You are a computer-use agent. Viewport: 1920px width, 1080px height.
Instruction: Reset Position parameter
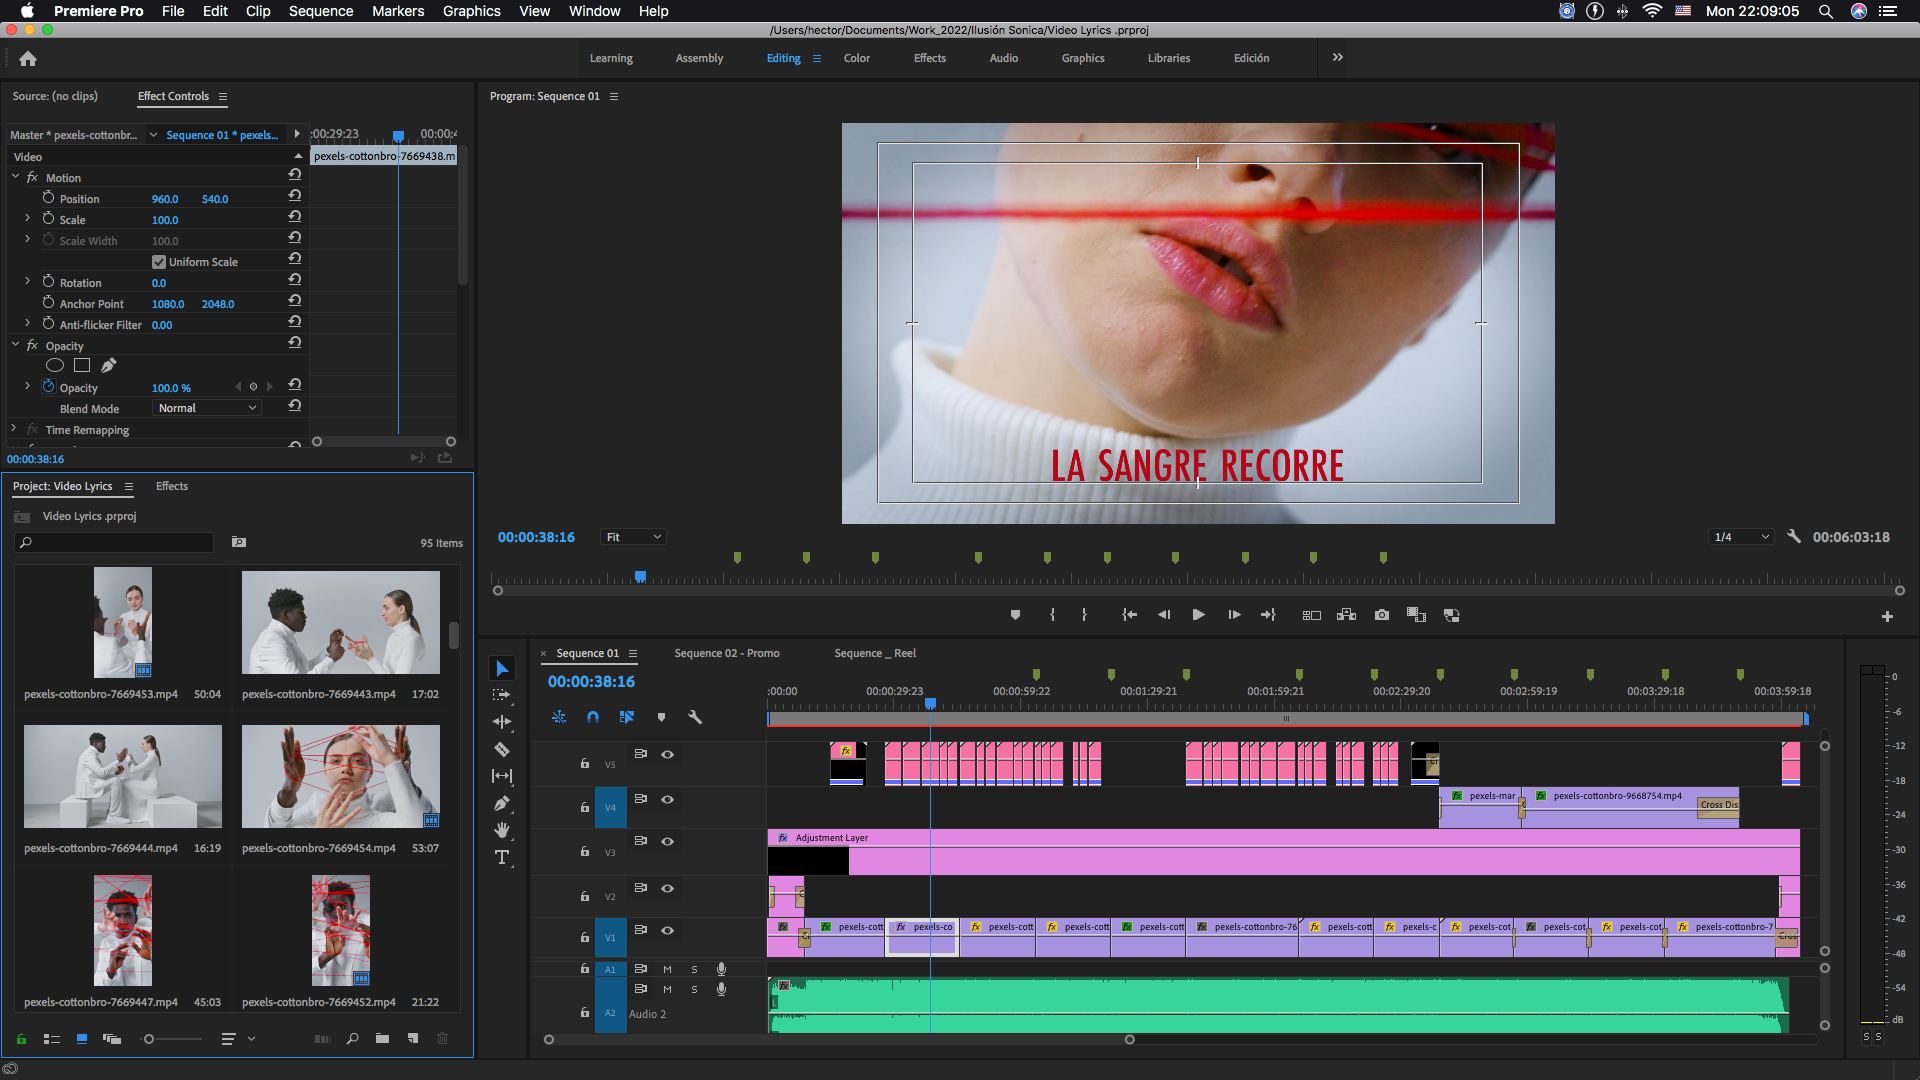pos(294,195)
